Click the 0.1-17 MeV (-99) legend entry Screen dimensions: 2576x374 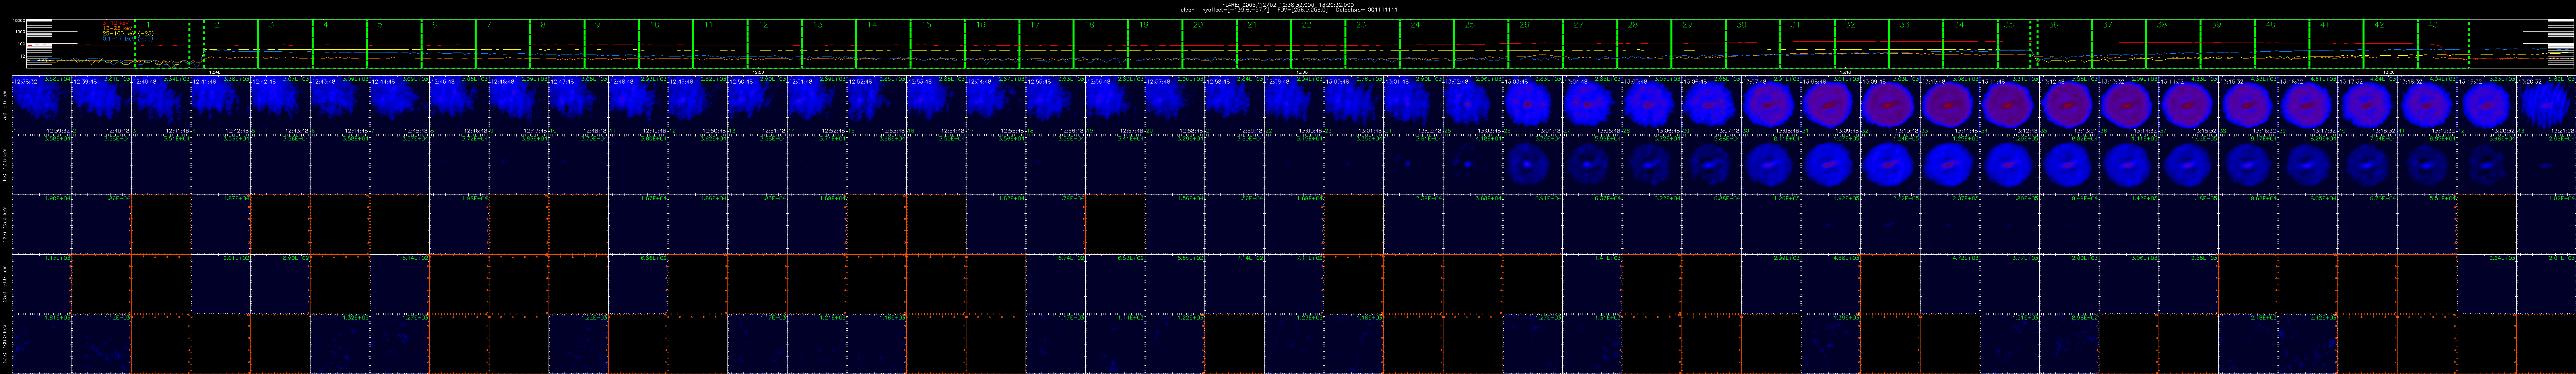point(128,38)
